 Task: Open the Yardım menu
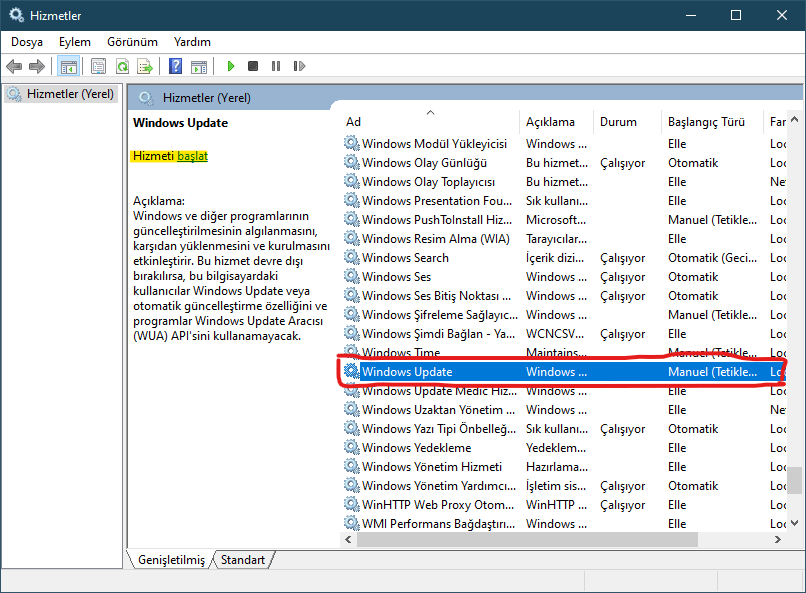point(192,42)
